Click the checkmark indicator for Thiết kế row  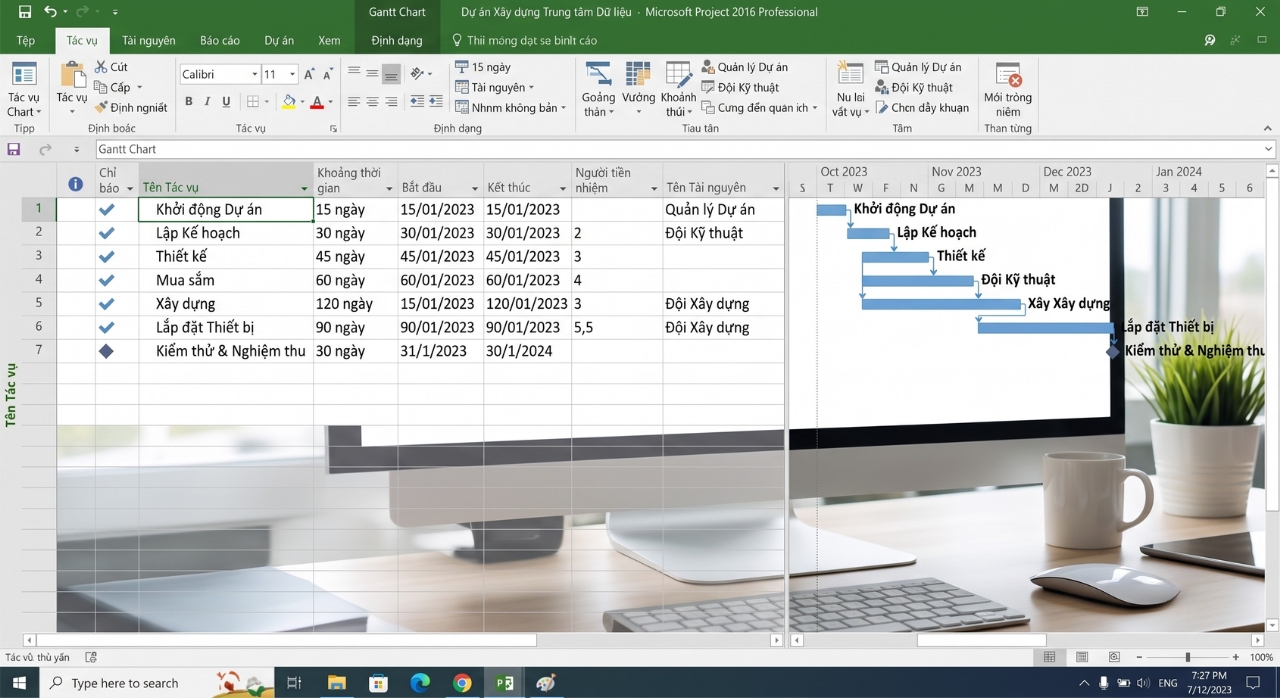pos(107,256)
